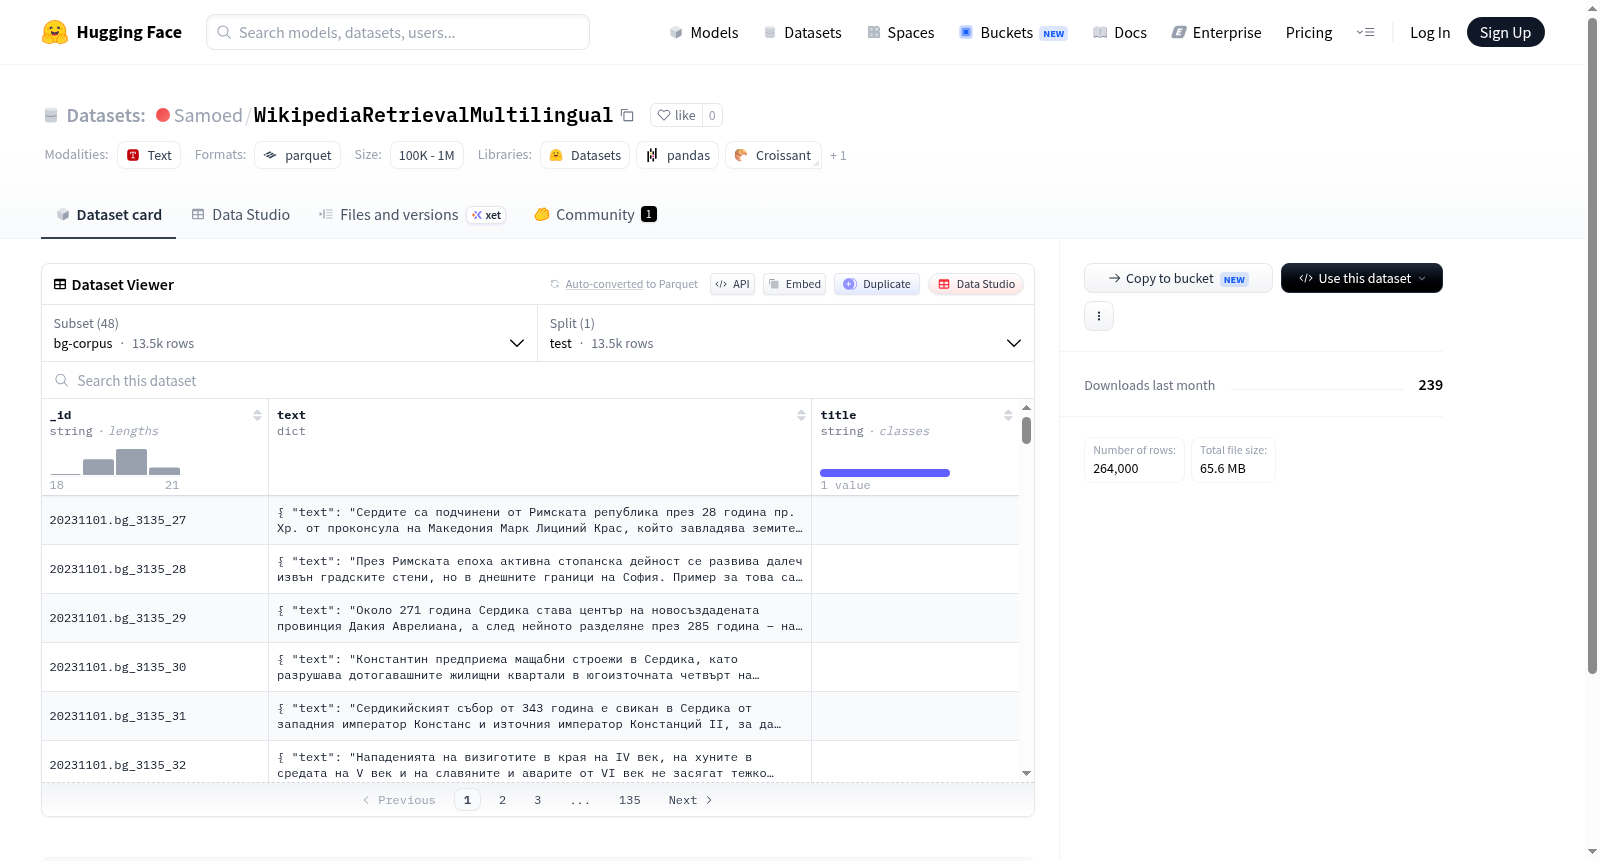Viewport: 1600px width, 861px height.
Task: Click the Sign Up button
Action: pos(1505,32)
